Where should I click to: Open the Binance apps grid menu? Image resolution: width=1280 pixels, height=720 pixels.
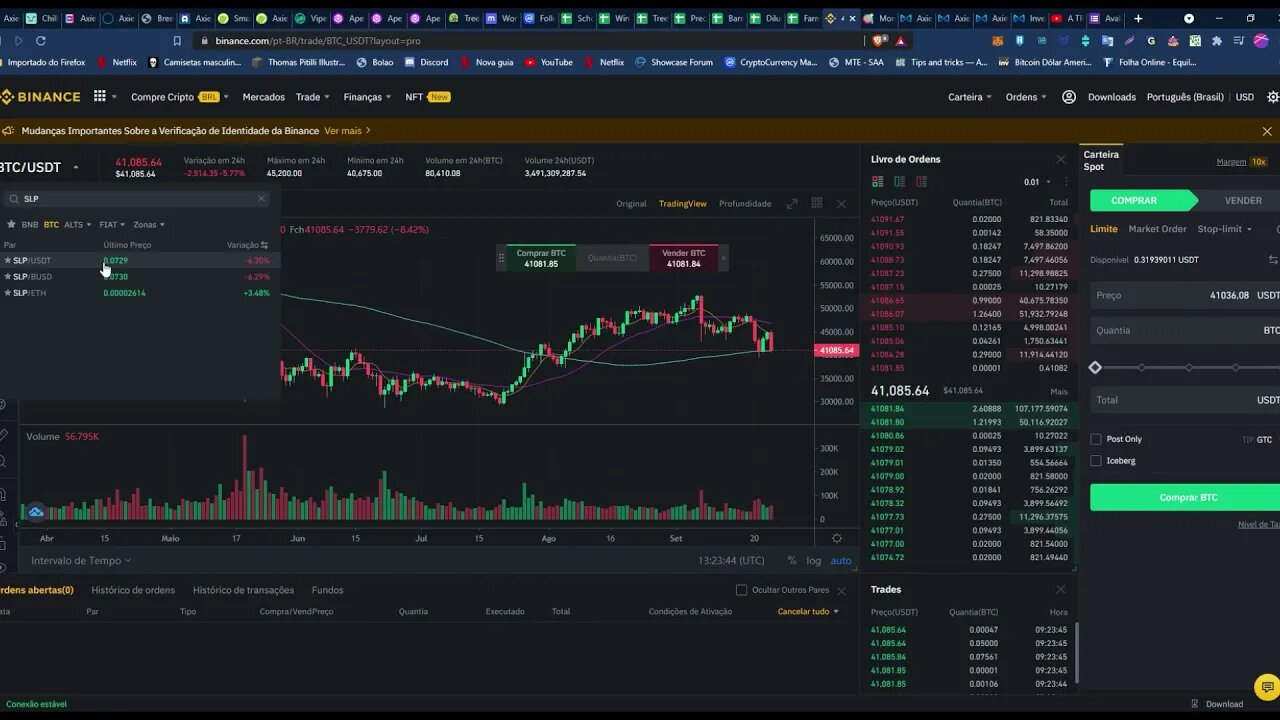coord(100,97)
